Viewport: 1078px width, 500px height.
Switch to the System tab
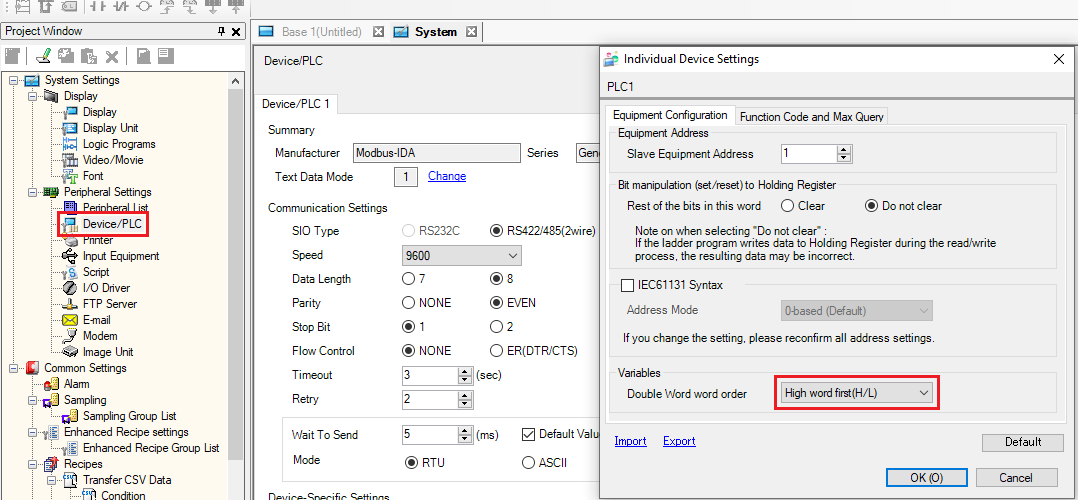tap(436, 32)
